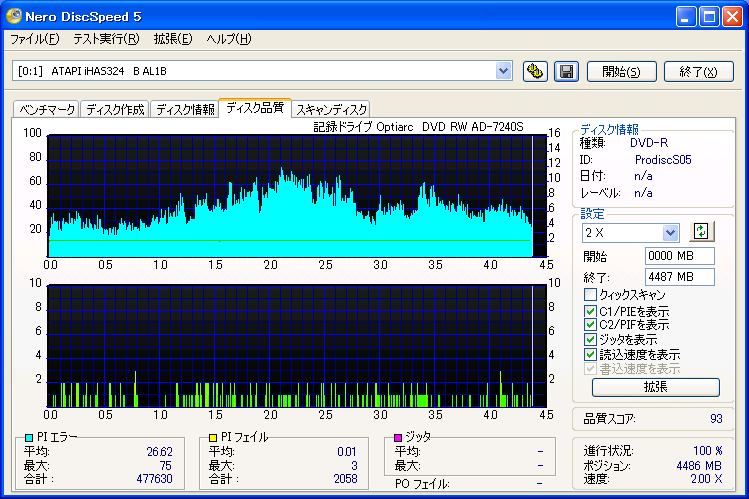Viewport: 749px width, 499px height.
Task: Toggle 読込速度を表示 checkbox
Action: coord(590,354)
